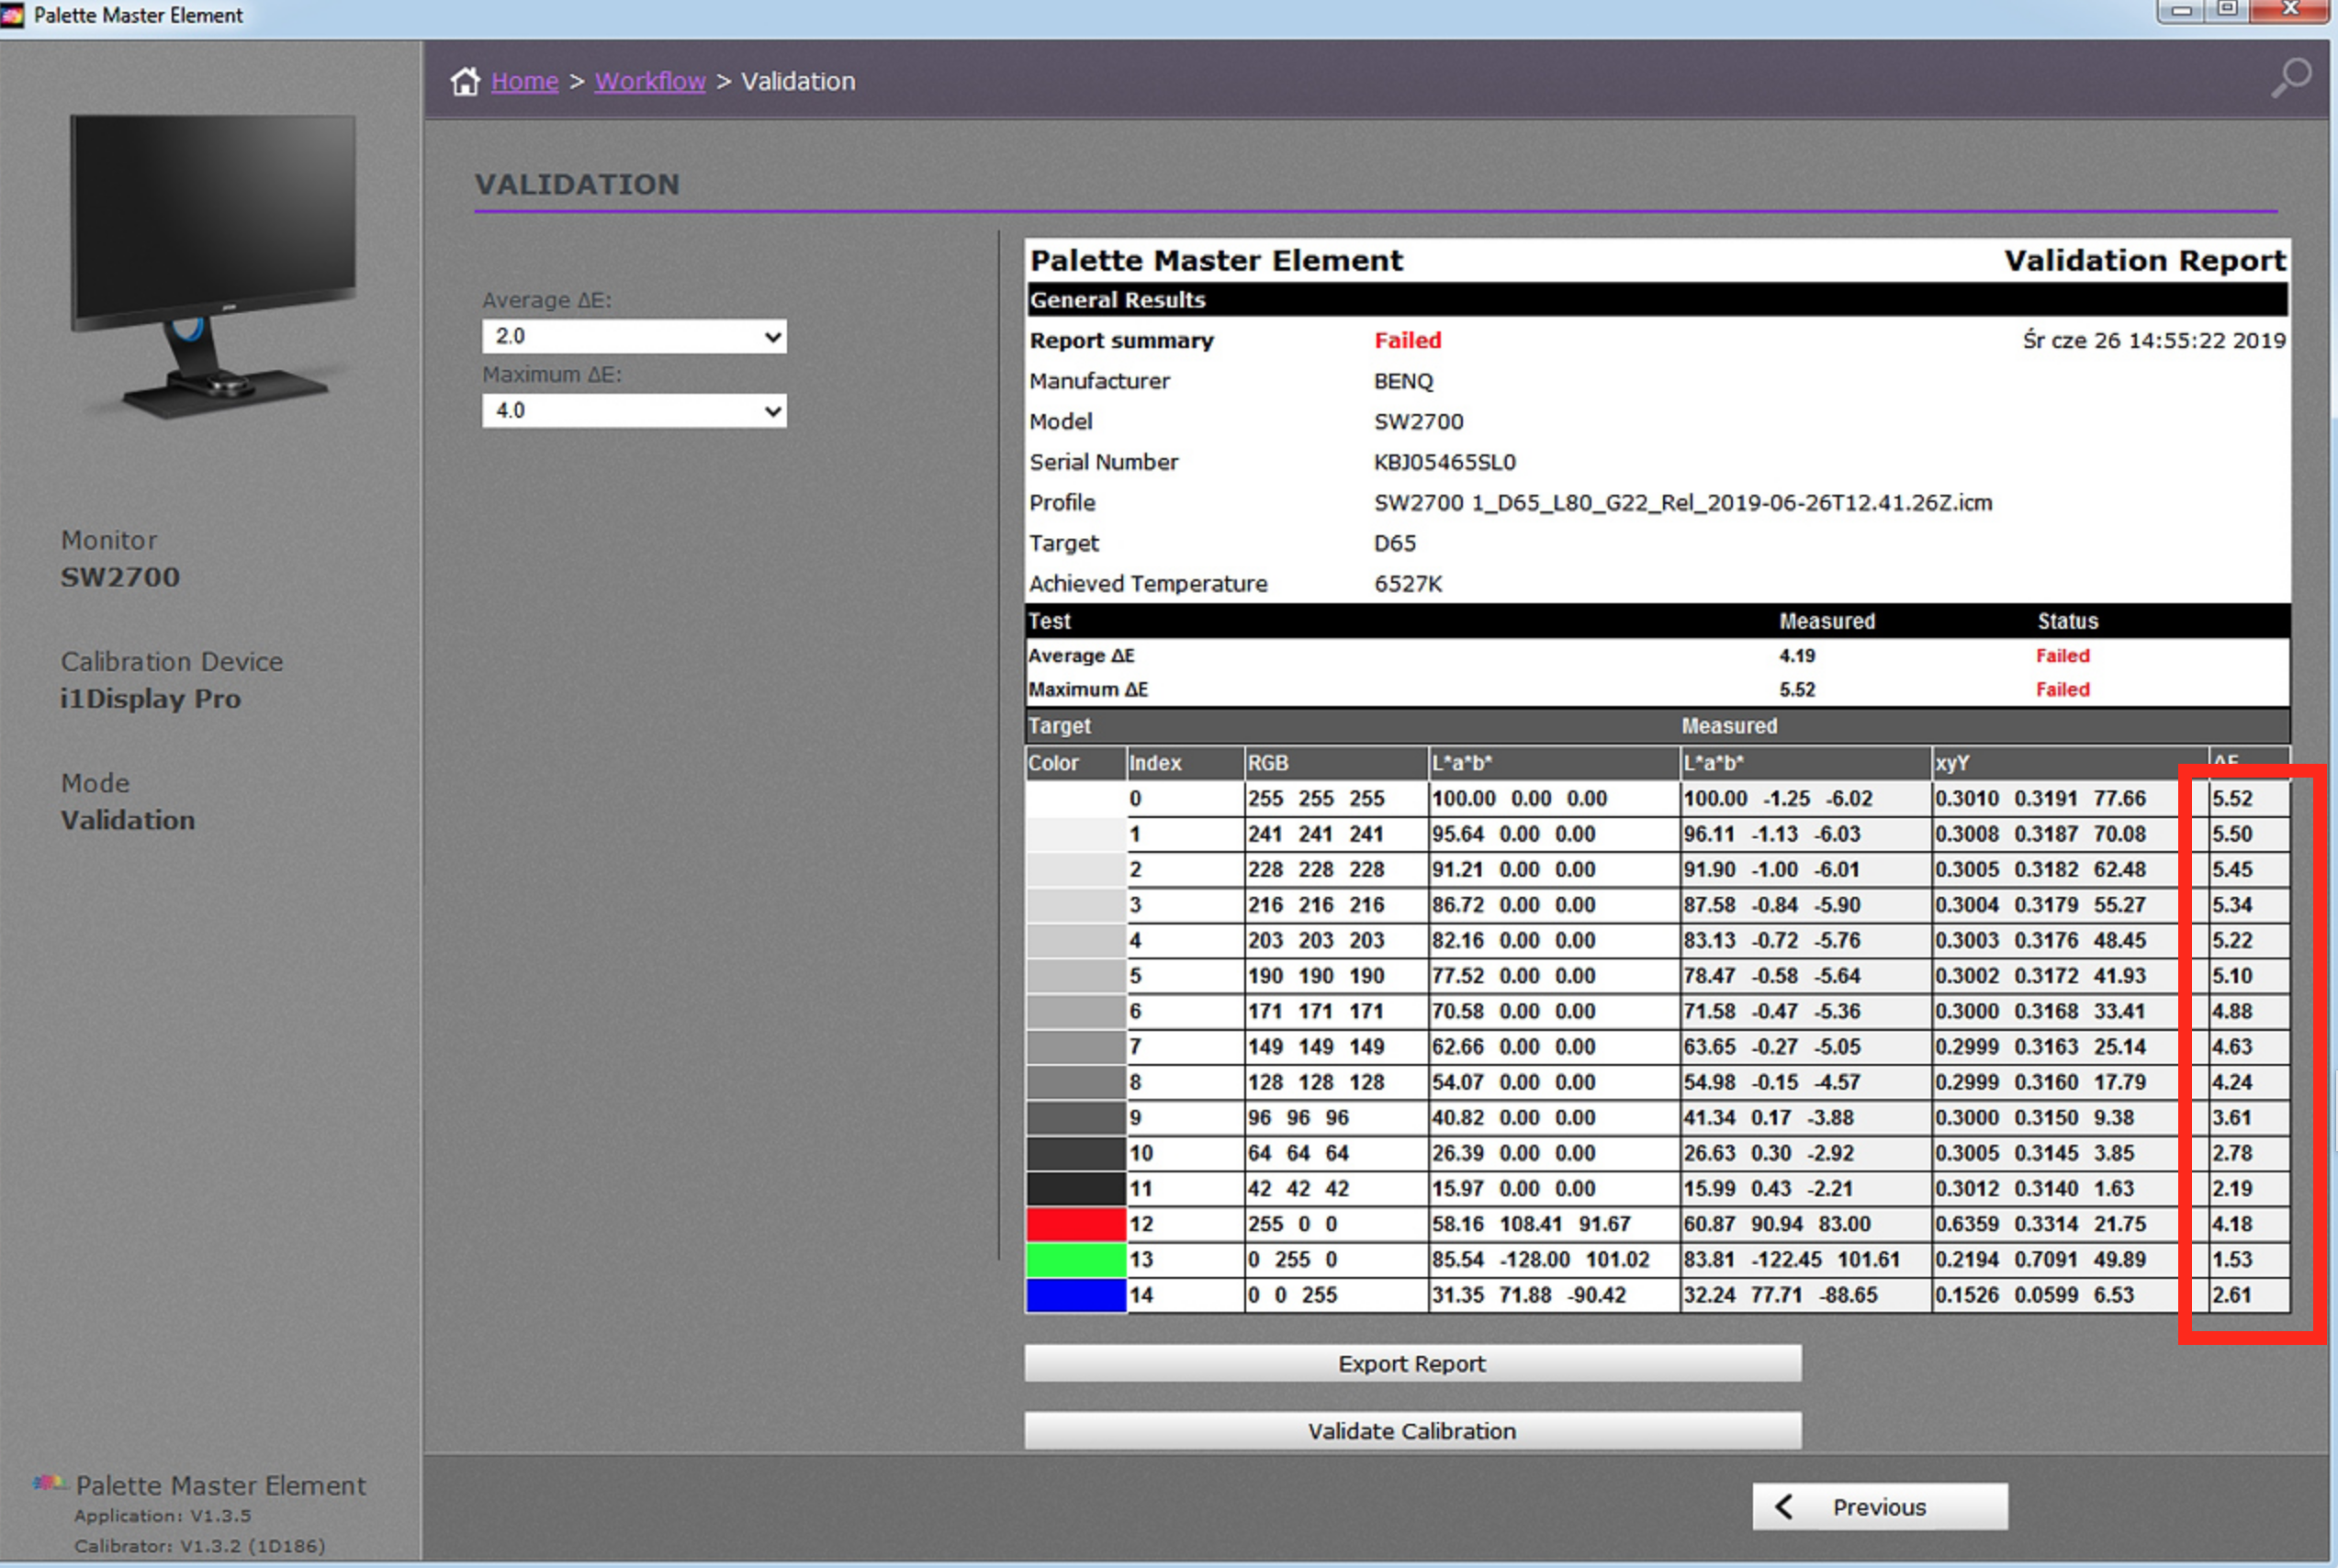Click the magnifier search icon
Image resolution: width=2338 pixels, height=1568 pixels.
(x=2290, y=78)
